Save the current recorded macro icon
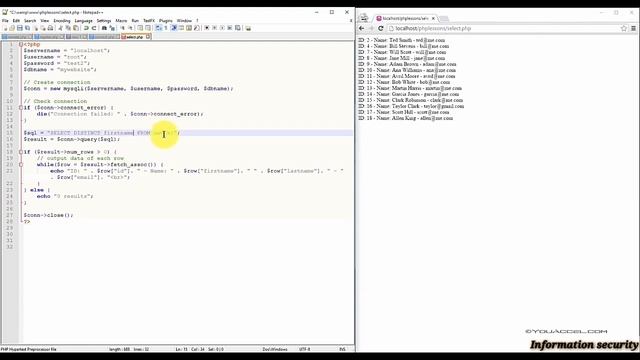Screen dimensions: 640x360 (x=238, y=28)
